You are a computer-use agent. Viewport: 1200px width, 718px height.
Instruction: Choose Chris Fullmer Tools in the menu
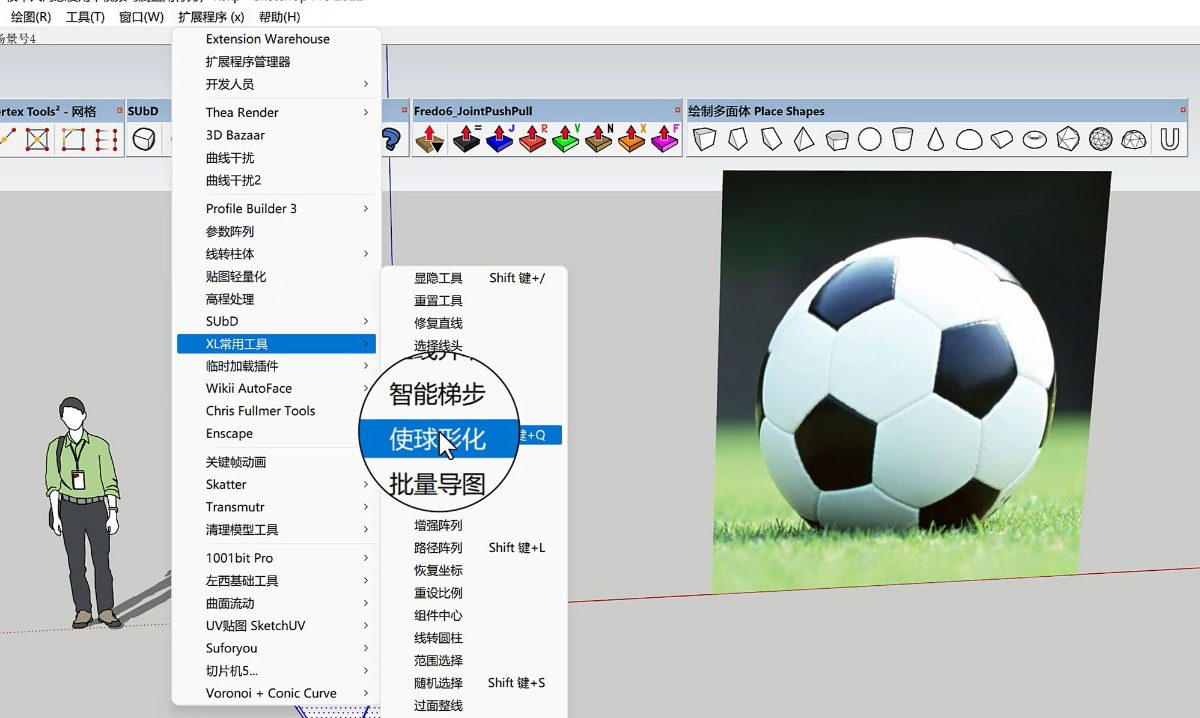tap(277, 411)
